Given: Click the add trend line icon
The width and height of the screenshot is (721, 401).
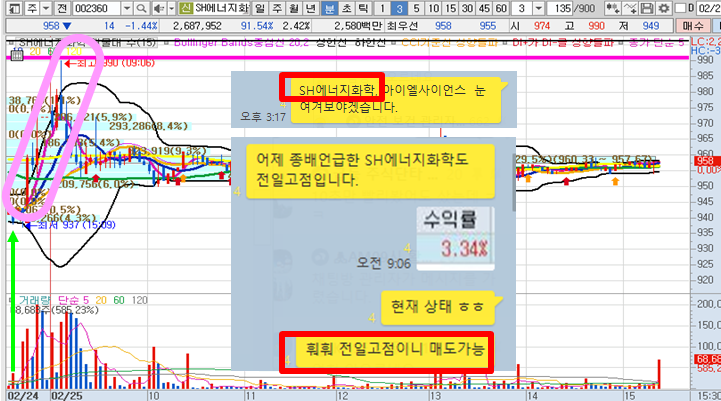Looking at the screenshot, I should tap(630, 8).
